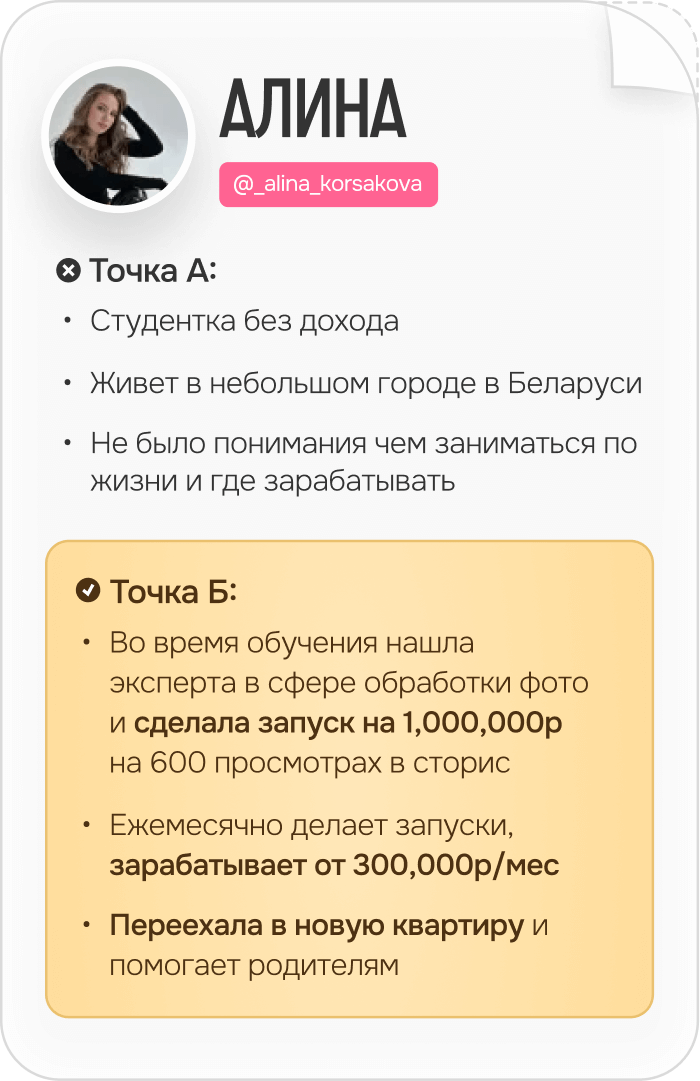The width and height of the screenshot is (700, 1081).
Task: Open the @_alina_korsakova handle badge
Action: [x=328, y=184]
